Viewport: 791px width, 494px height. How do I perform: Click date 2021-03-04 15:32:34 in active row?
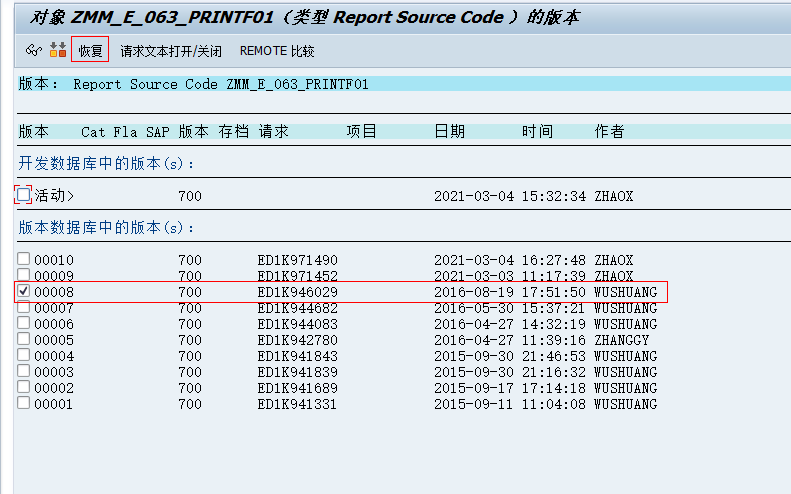[x=510, y=196]
